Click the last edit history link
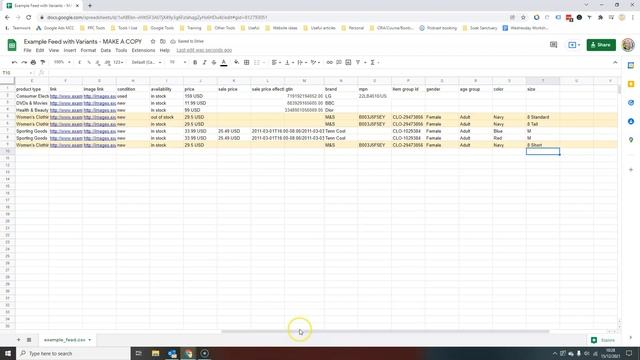 (204, 50)
